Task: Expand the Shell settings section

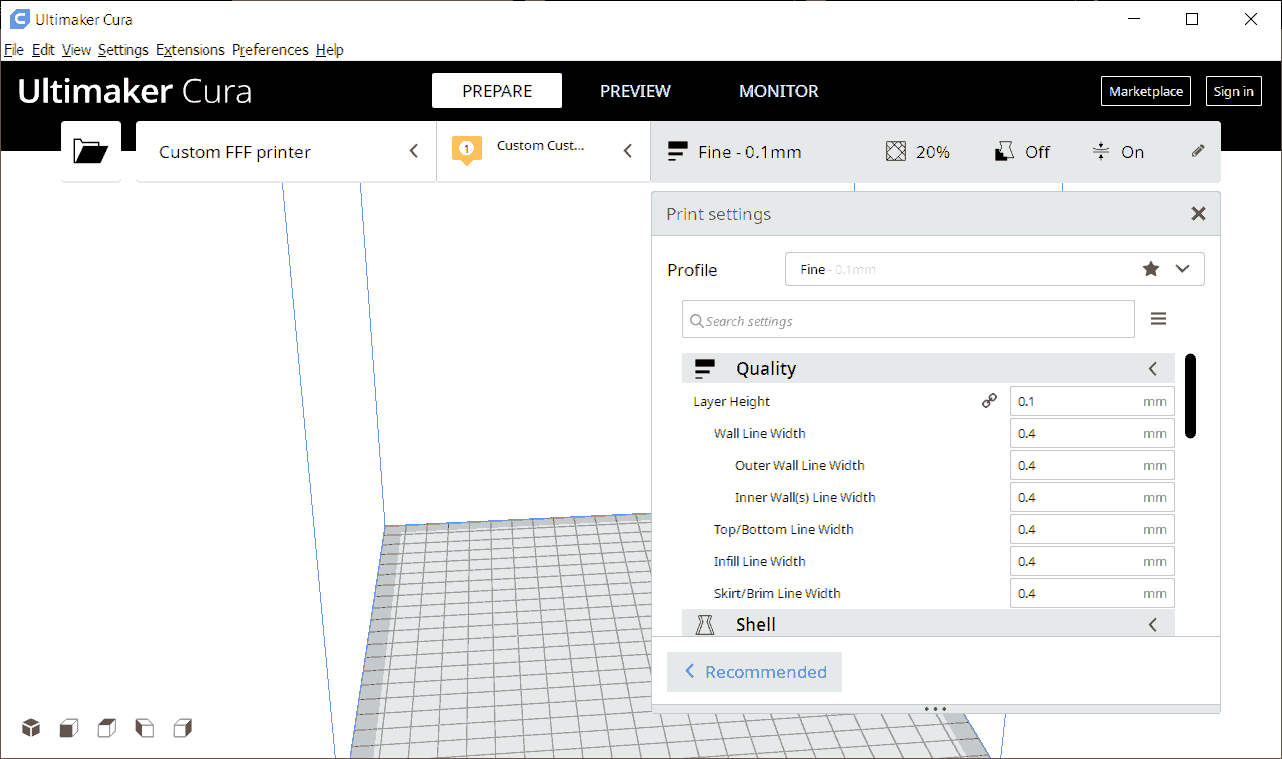Action: [x=1152, y=624]
